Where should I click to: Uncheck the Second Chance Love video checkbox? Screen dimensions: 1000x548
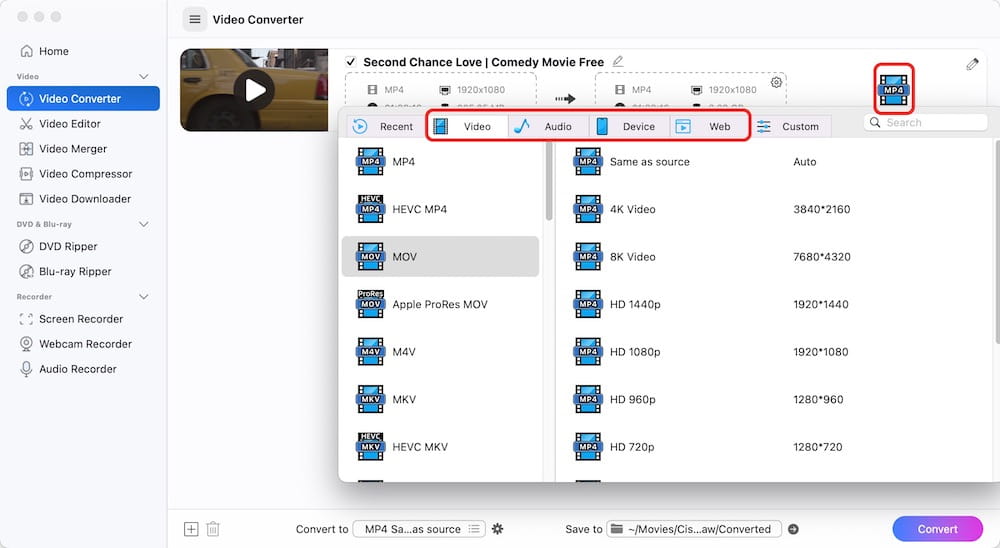point(350,62)
